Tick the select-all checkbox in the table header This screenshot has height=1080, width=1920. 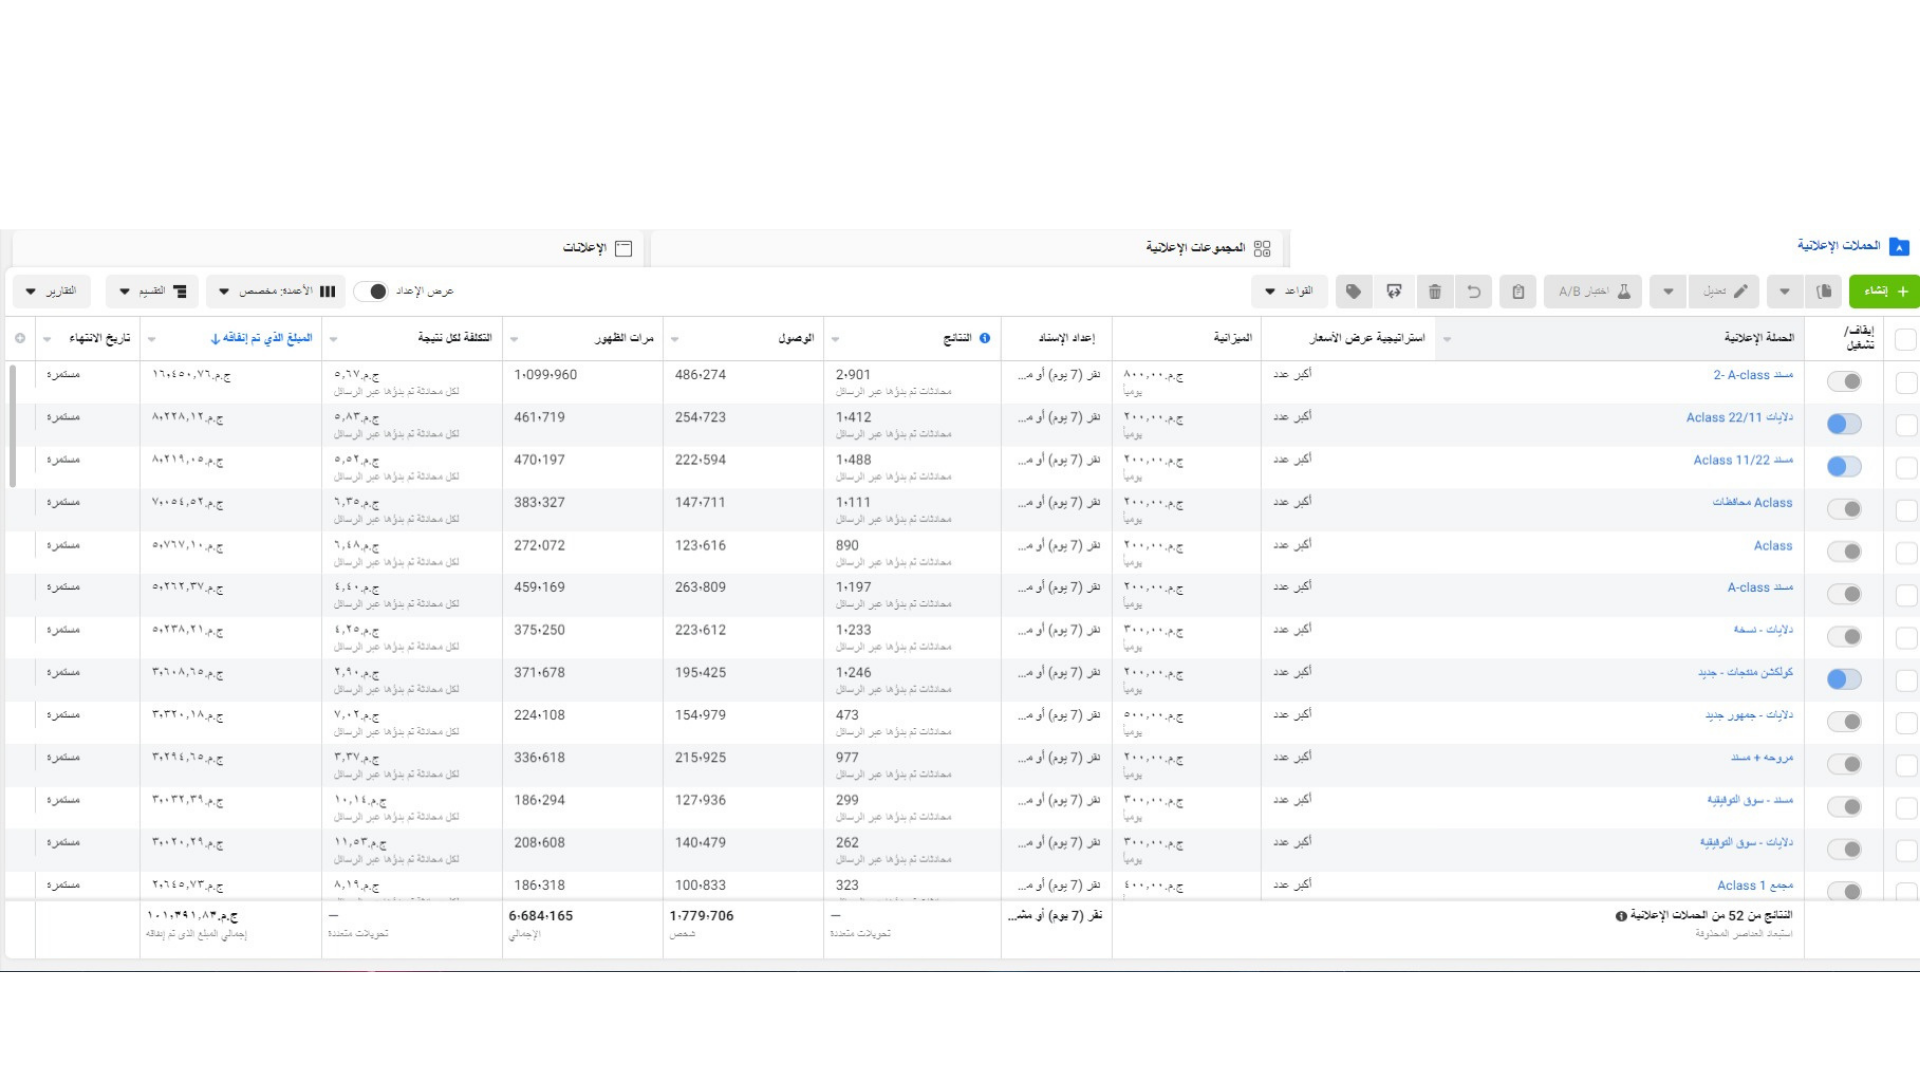(1905, 339)
